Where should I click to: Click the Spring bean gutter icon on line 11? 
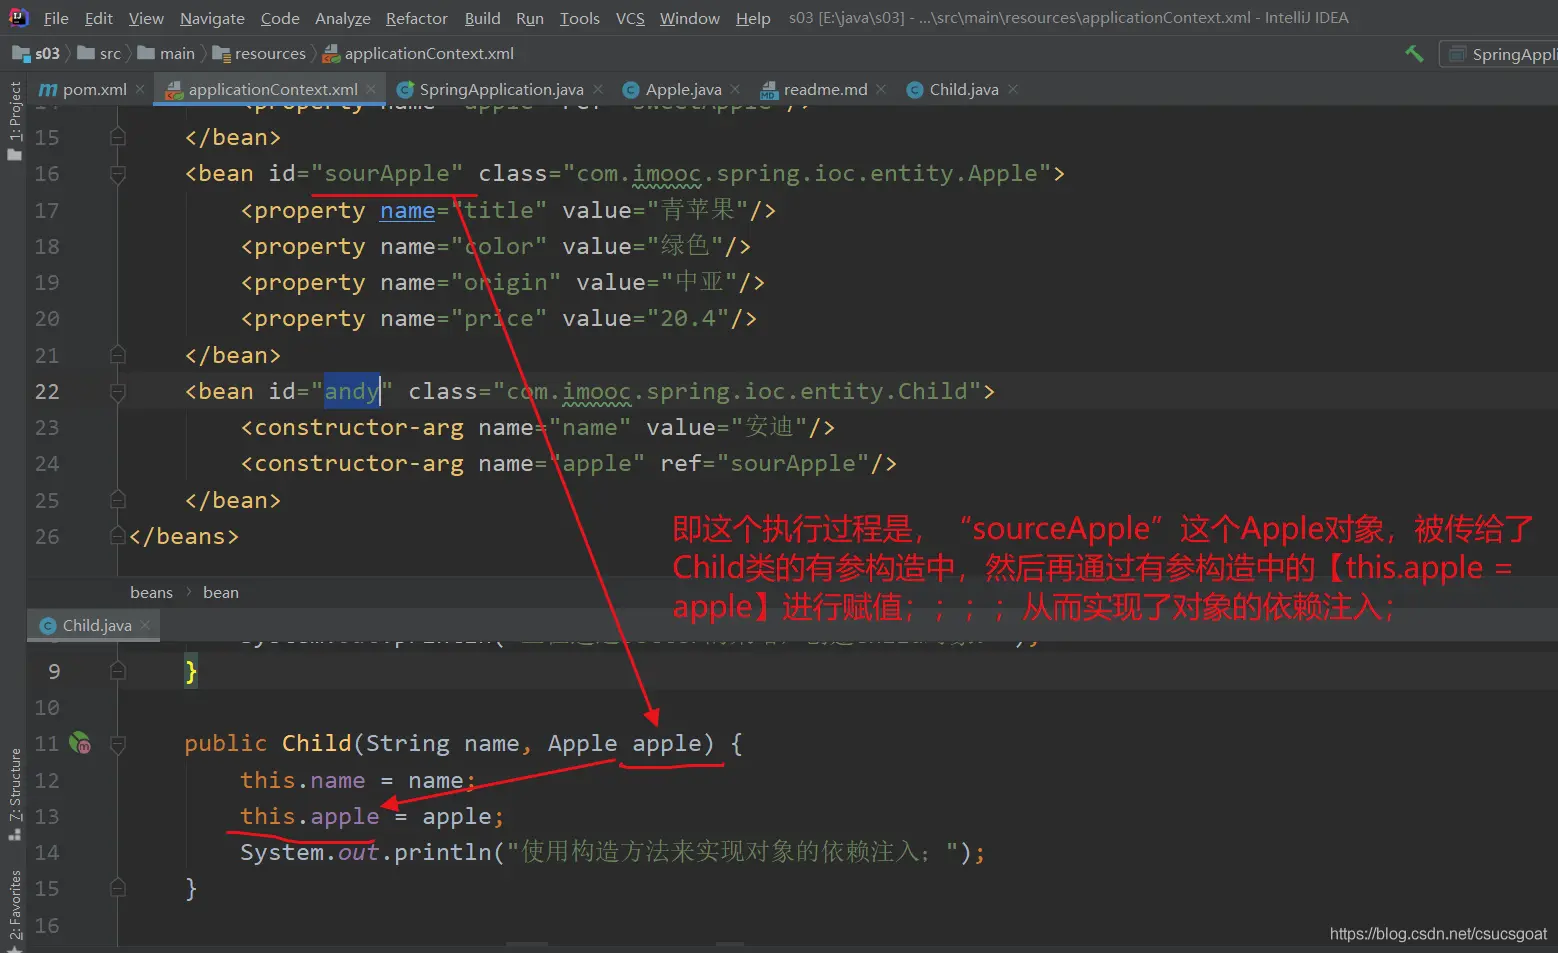(80, 743)
